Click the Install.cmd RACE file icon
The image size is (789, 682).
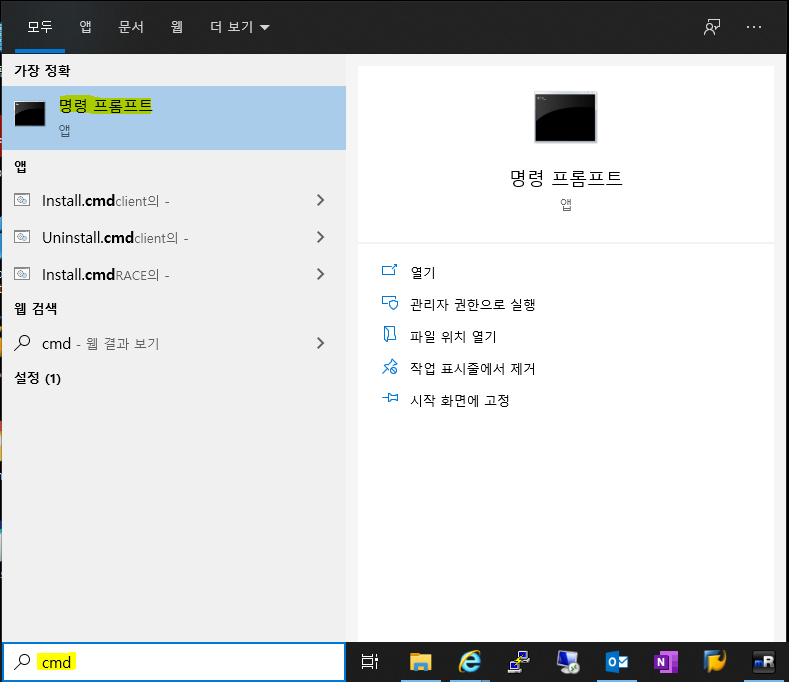22,274
